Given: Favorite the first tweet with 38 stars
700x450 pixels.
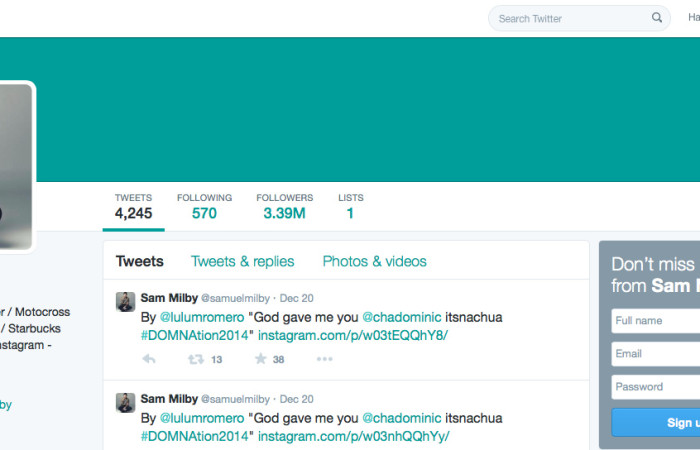Looking at the screenshot, I should [x=261, y=358].
